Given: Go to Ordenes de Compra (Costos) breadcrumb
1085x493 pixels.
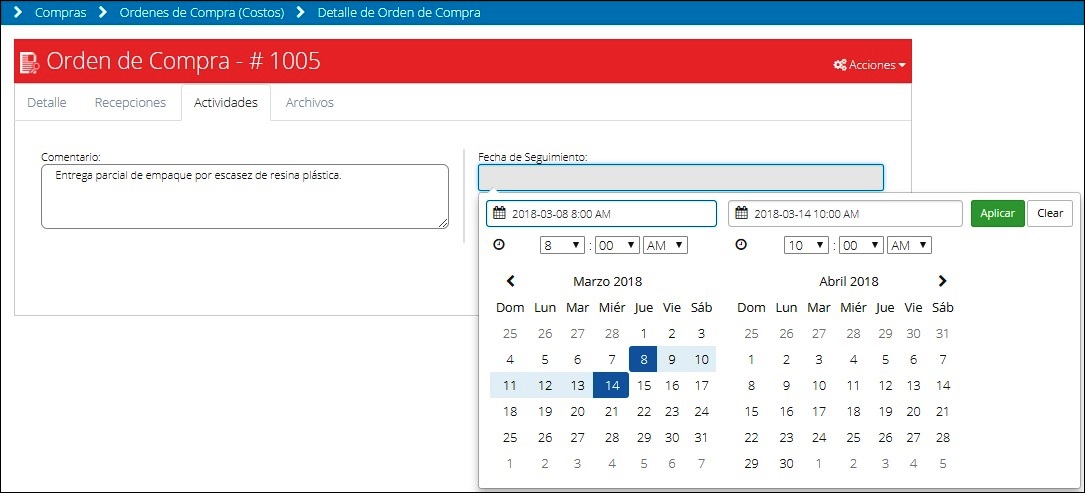Looking at the screenshot, I should (202, 12).
